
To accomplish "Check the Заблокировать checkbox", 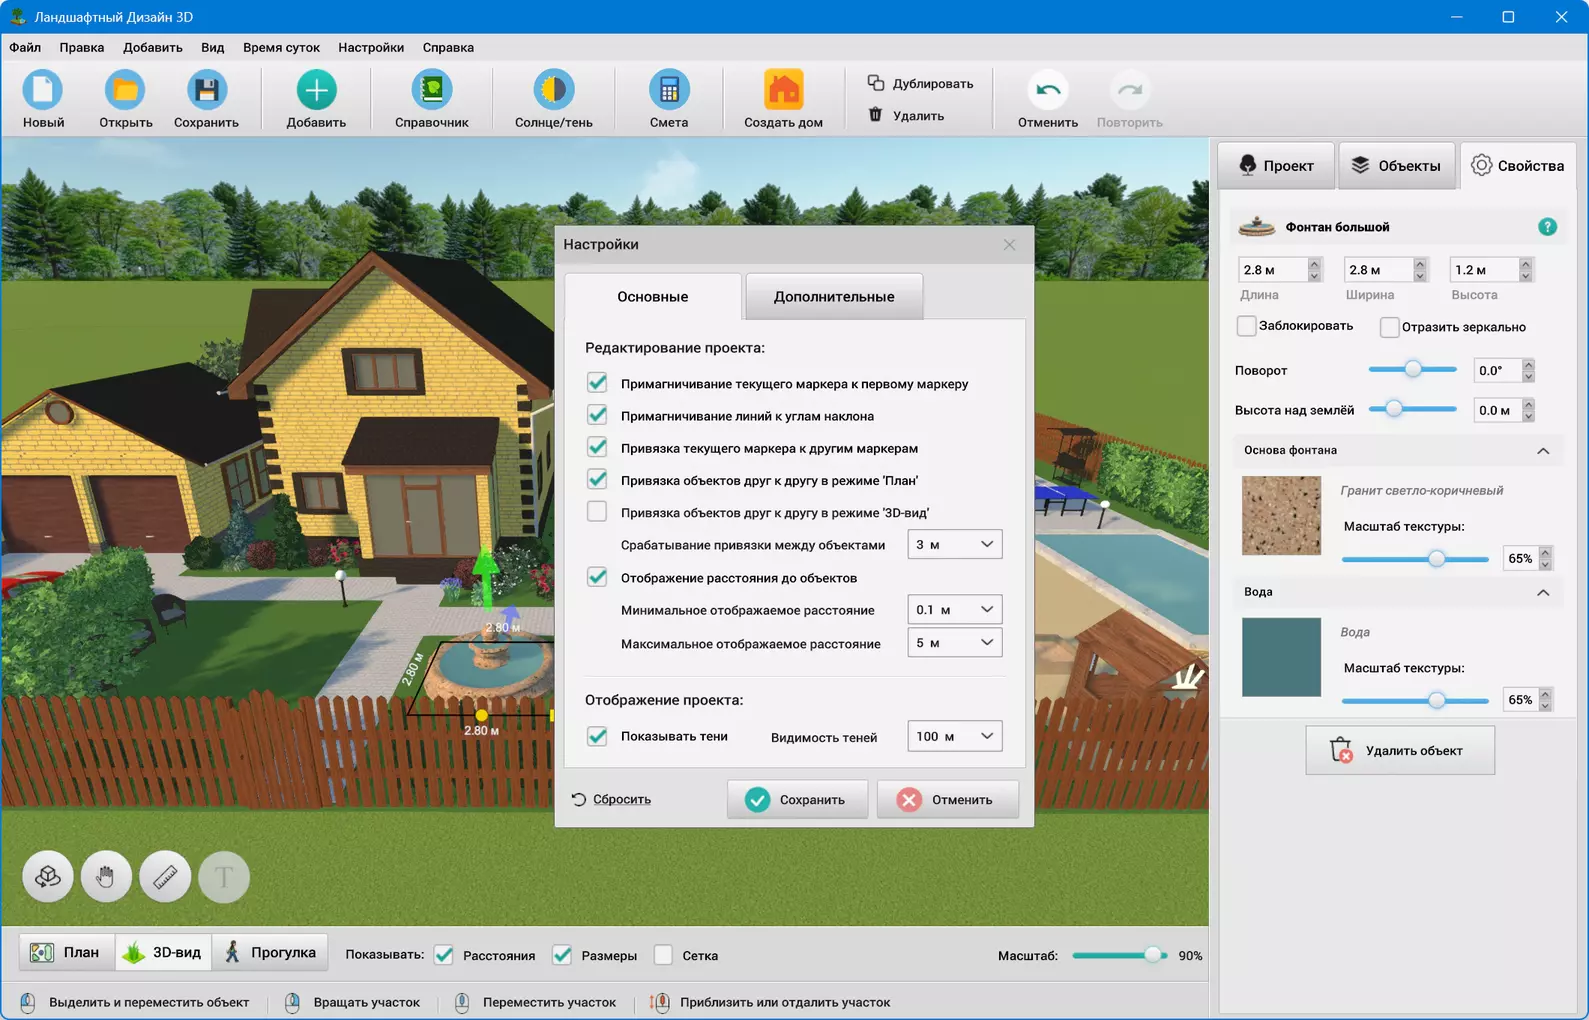I will pyautogui.click(x=1246, y=326).
